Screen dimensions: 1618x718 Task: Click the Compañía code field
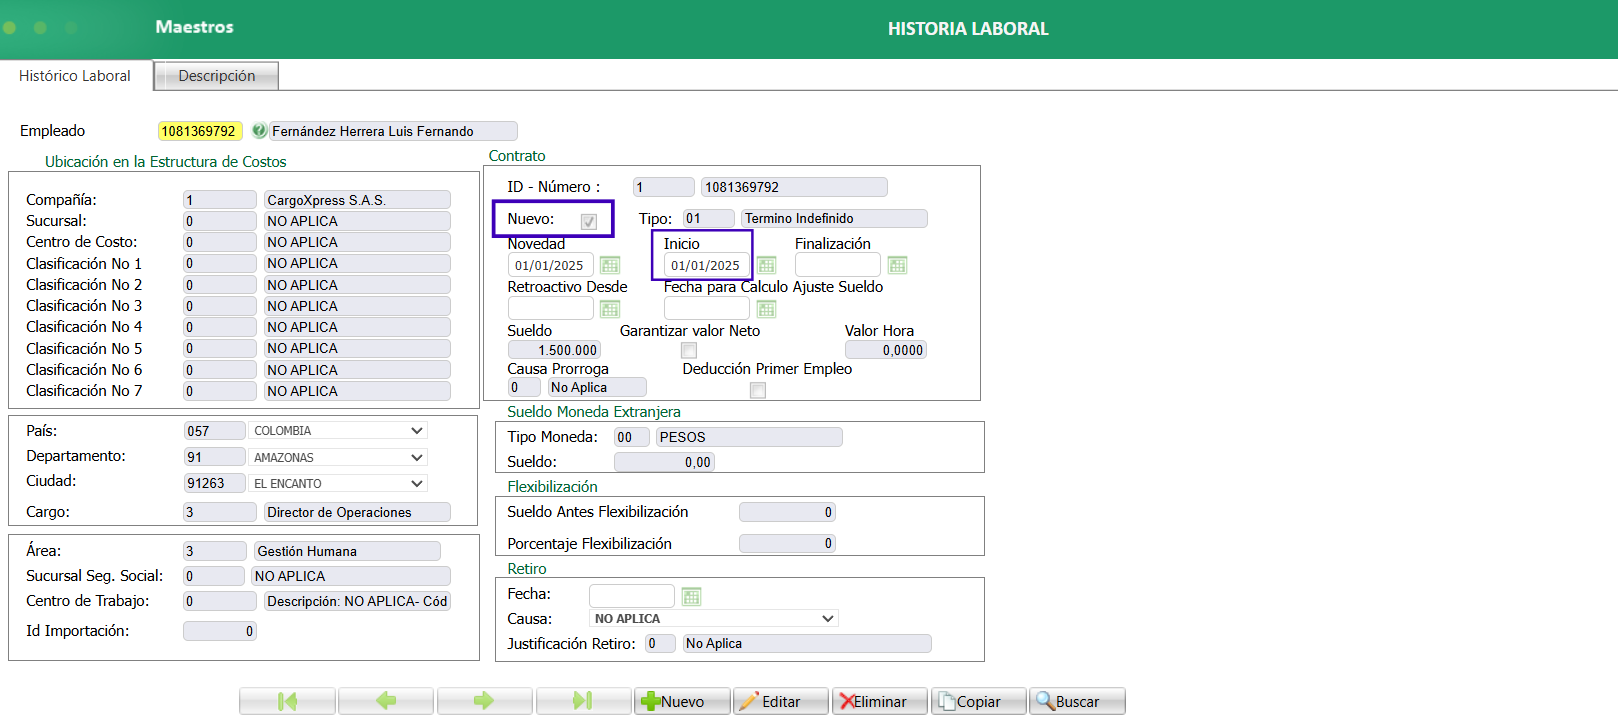point(220,200)
